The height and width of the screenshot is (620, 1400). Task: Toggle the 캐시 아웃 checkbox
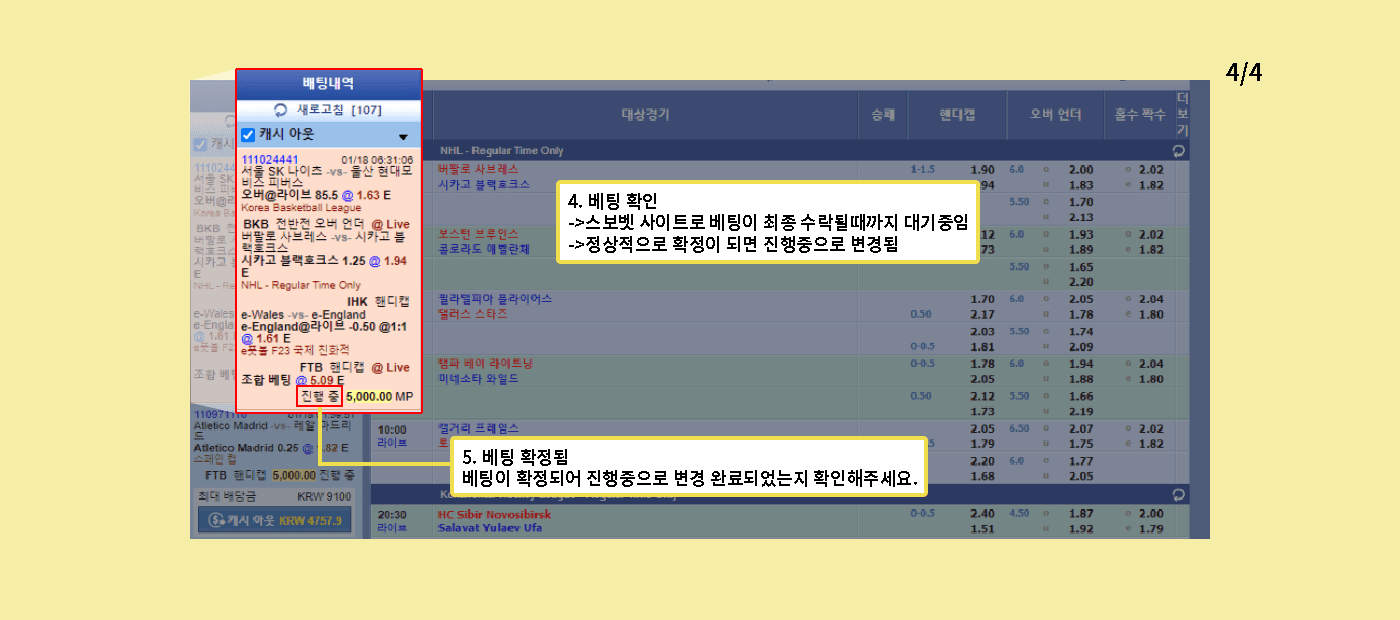click(x=248, y=135)
